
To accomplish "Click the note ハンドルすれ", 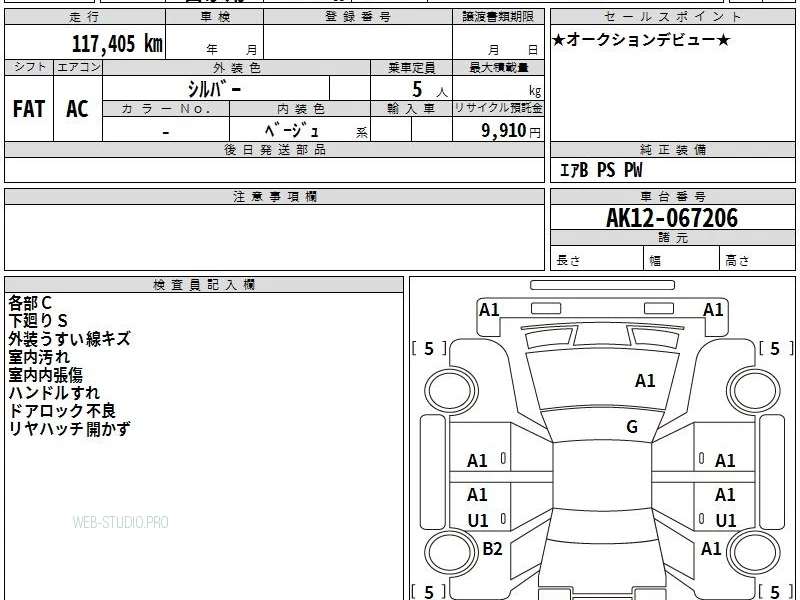I will point(54,393).
